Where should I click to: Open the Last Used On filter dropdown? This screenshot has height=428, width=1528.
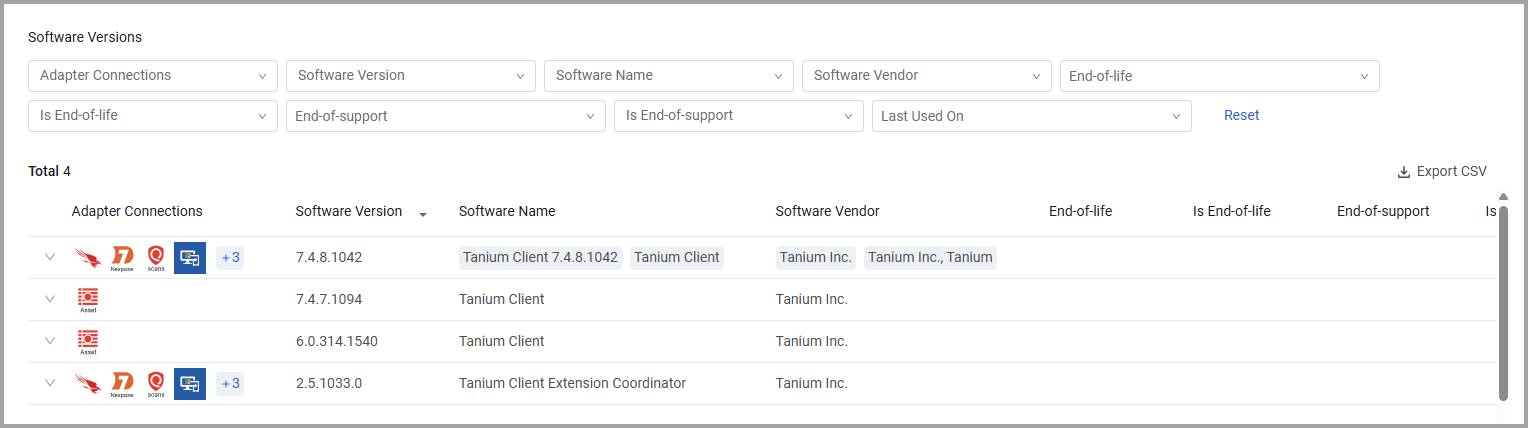pos(1032,116)
